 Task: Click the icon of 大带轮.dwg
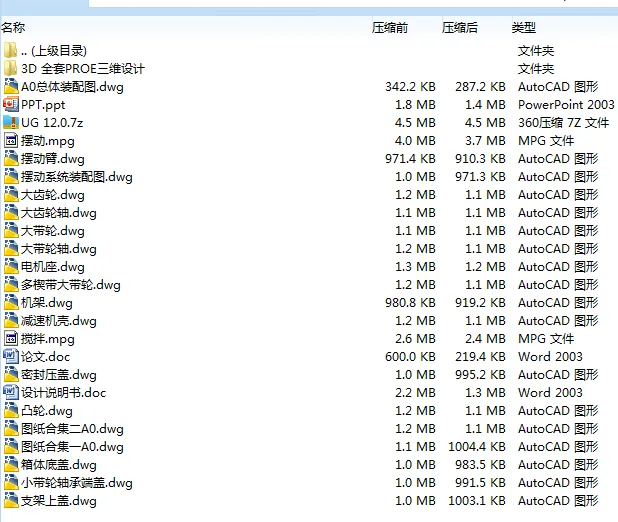pyautogui.click(x=11, y=231)
